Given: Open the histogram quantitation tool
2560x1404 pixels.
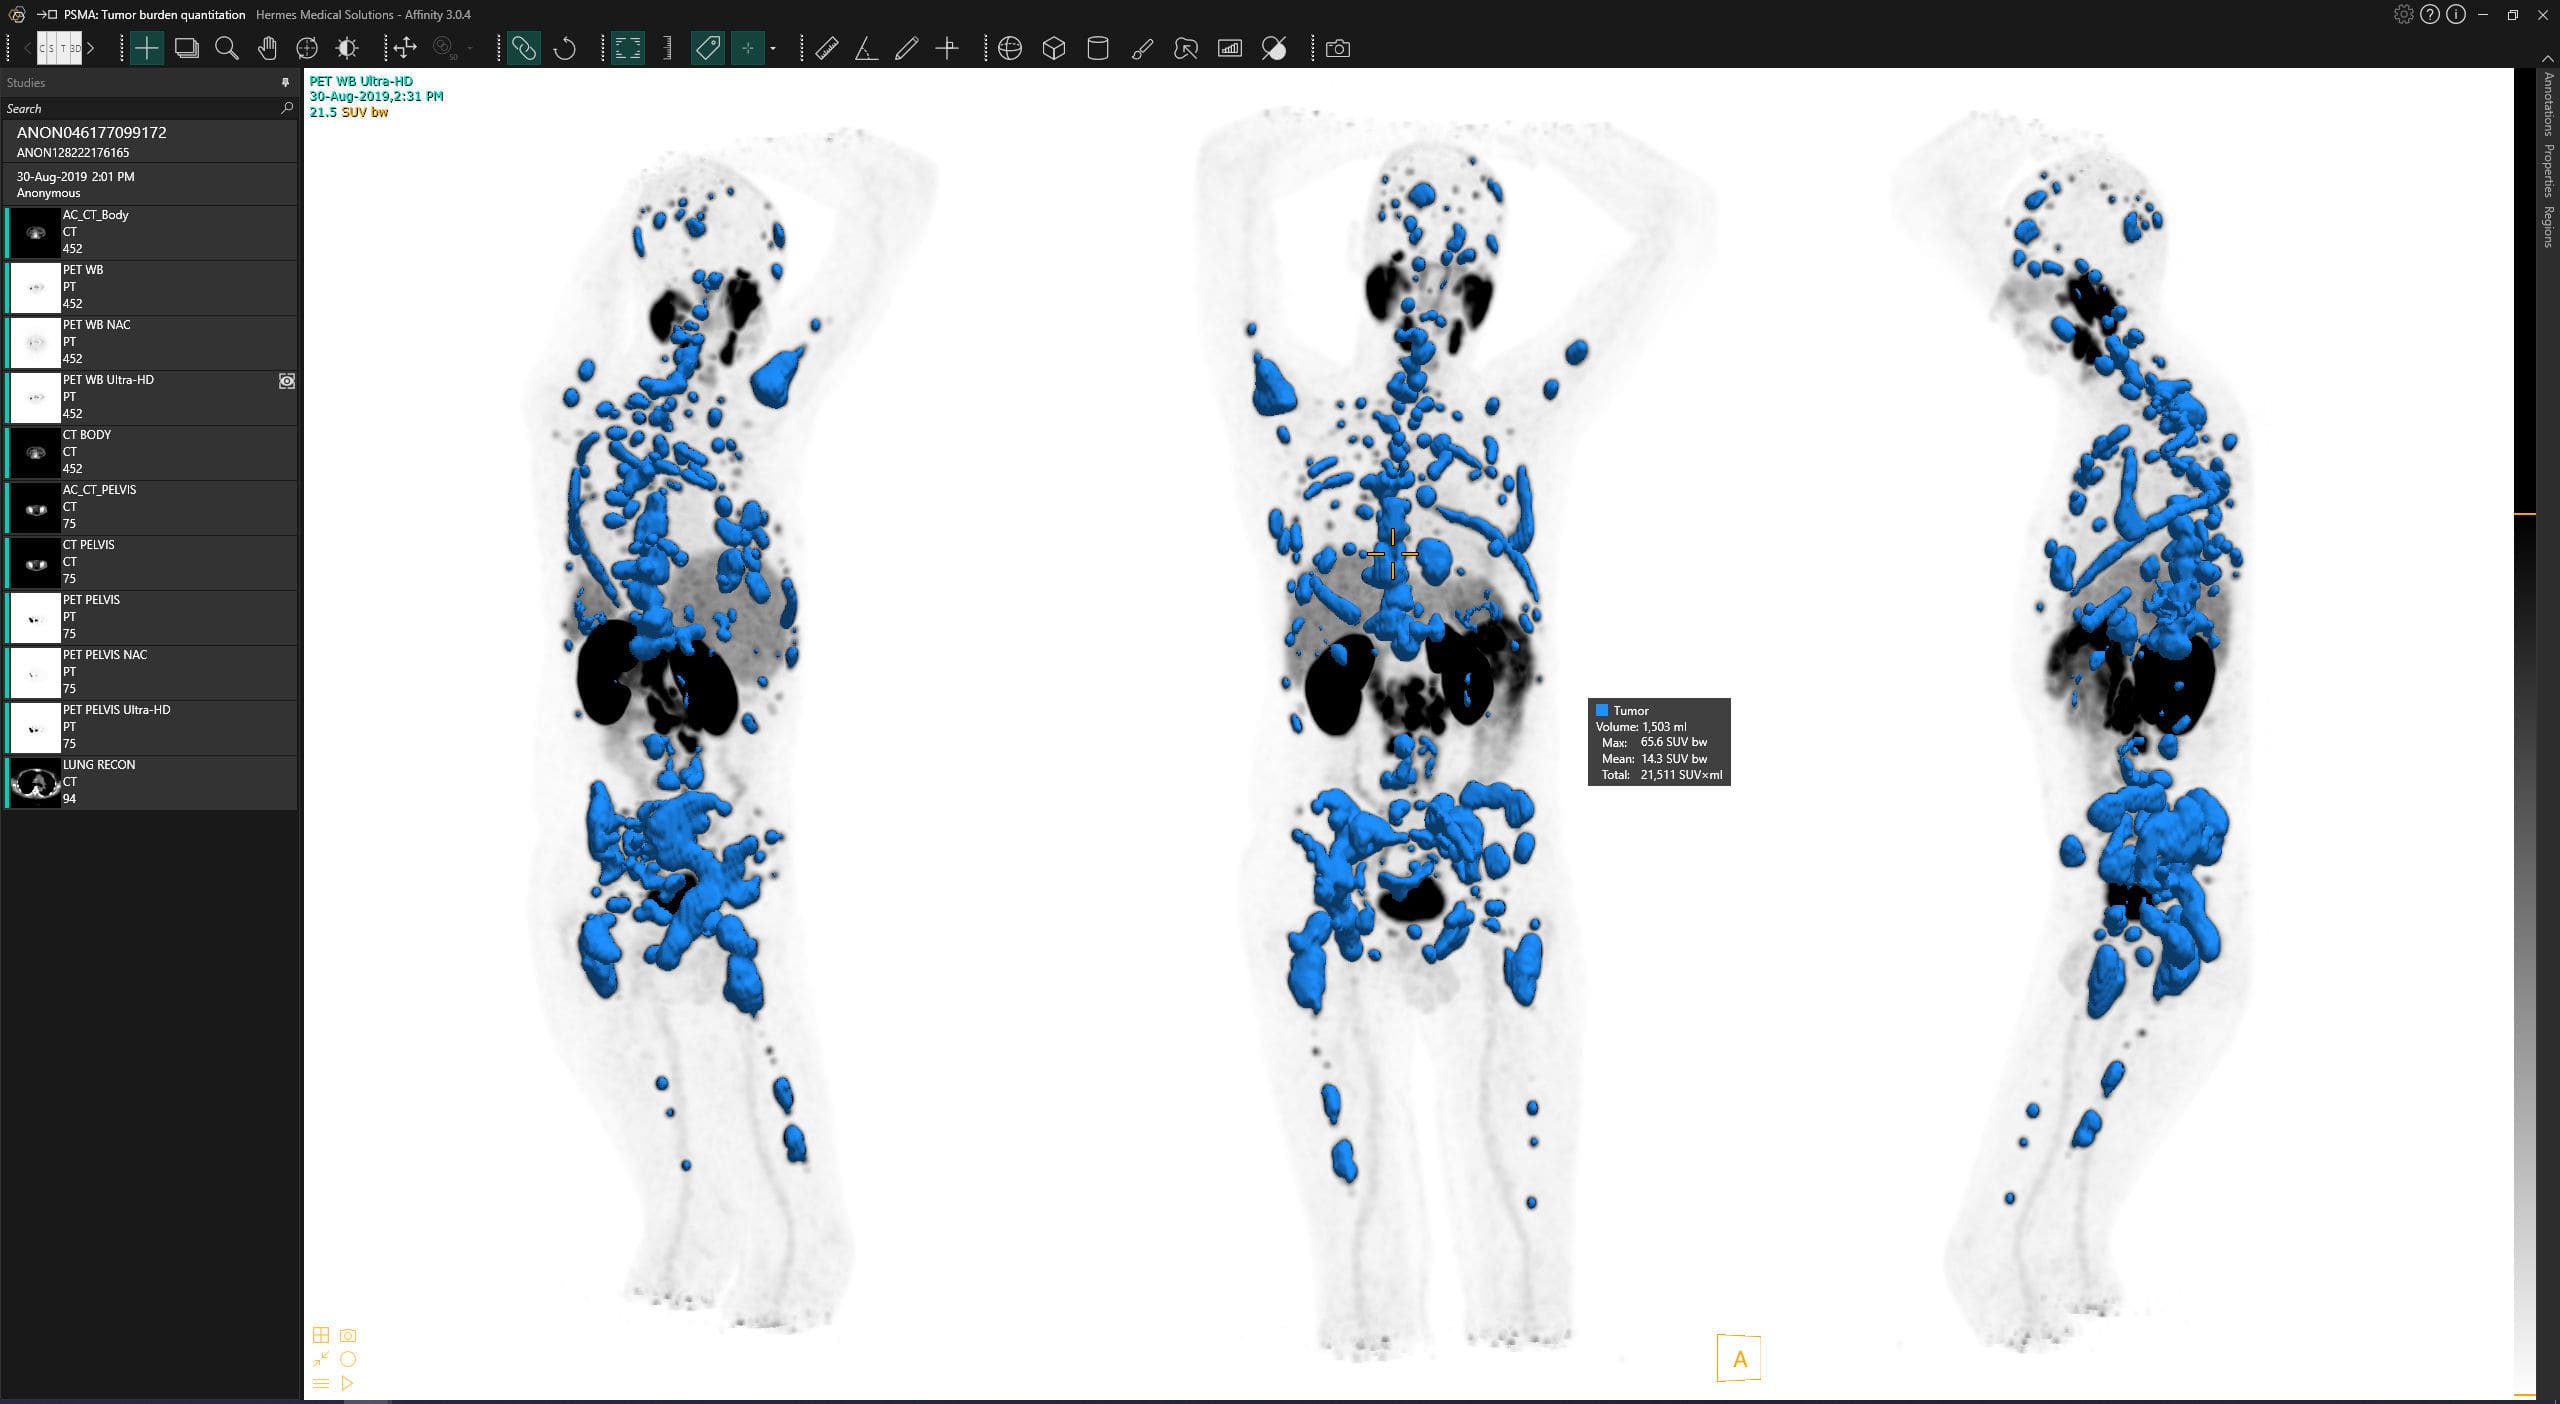Looking at the screenshot, I should 1230,48.
